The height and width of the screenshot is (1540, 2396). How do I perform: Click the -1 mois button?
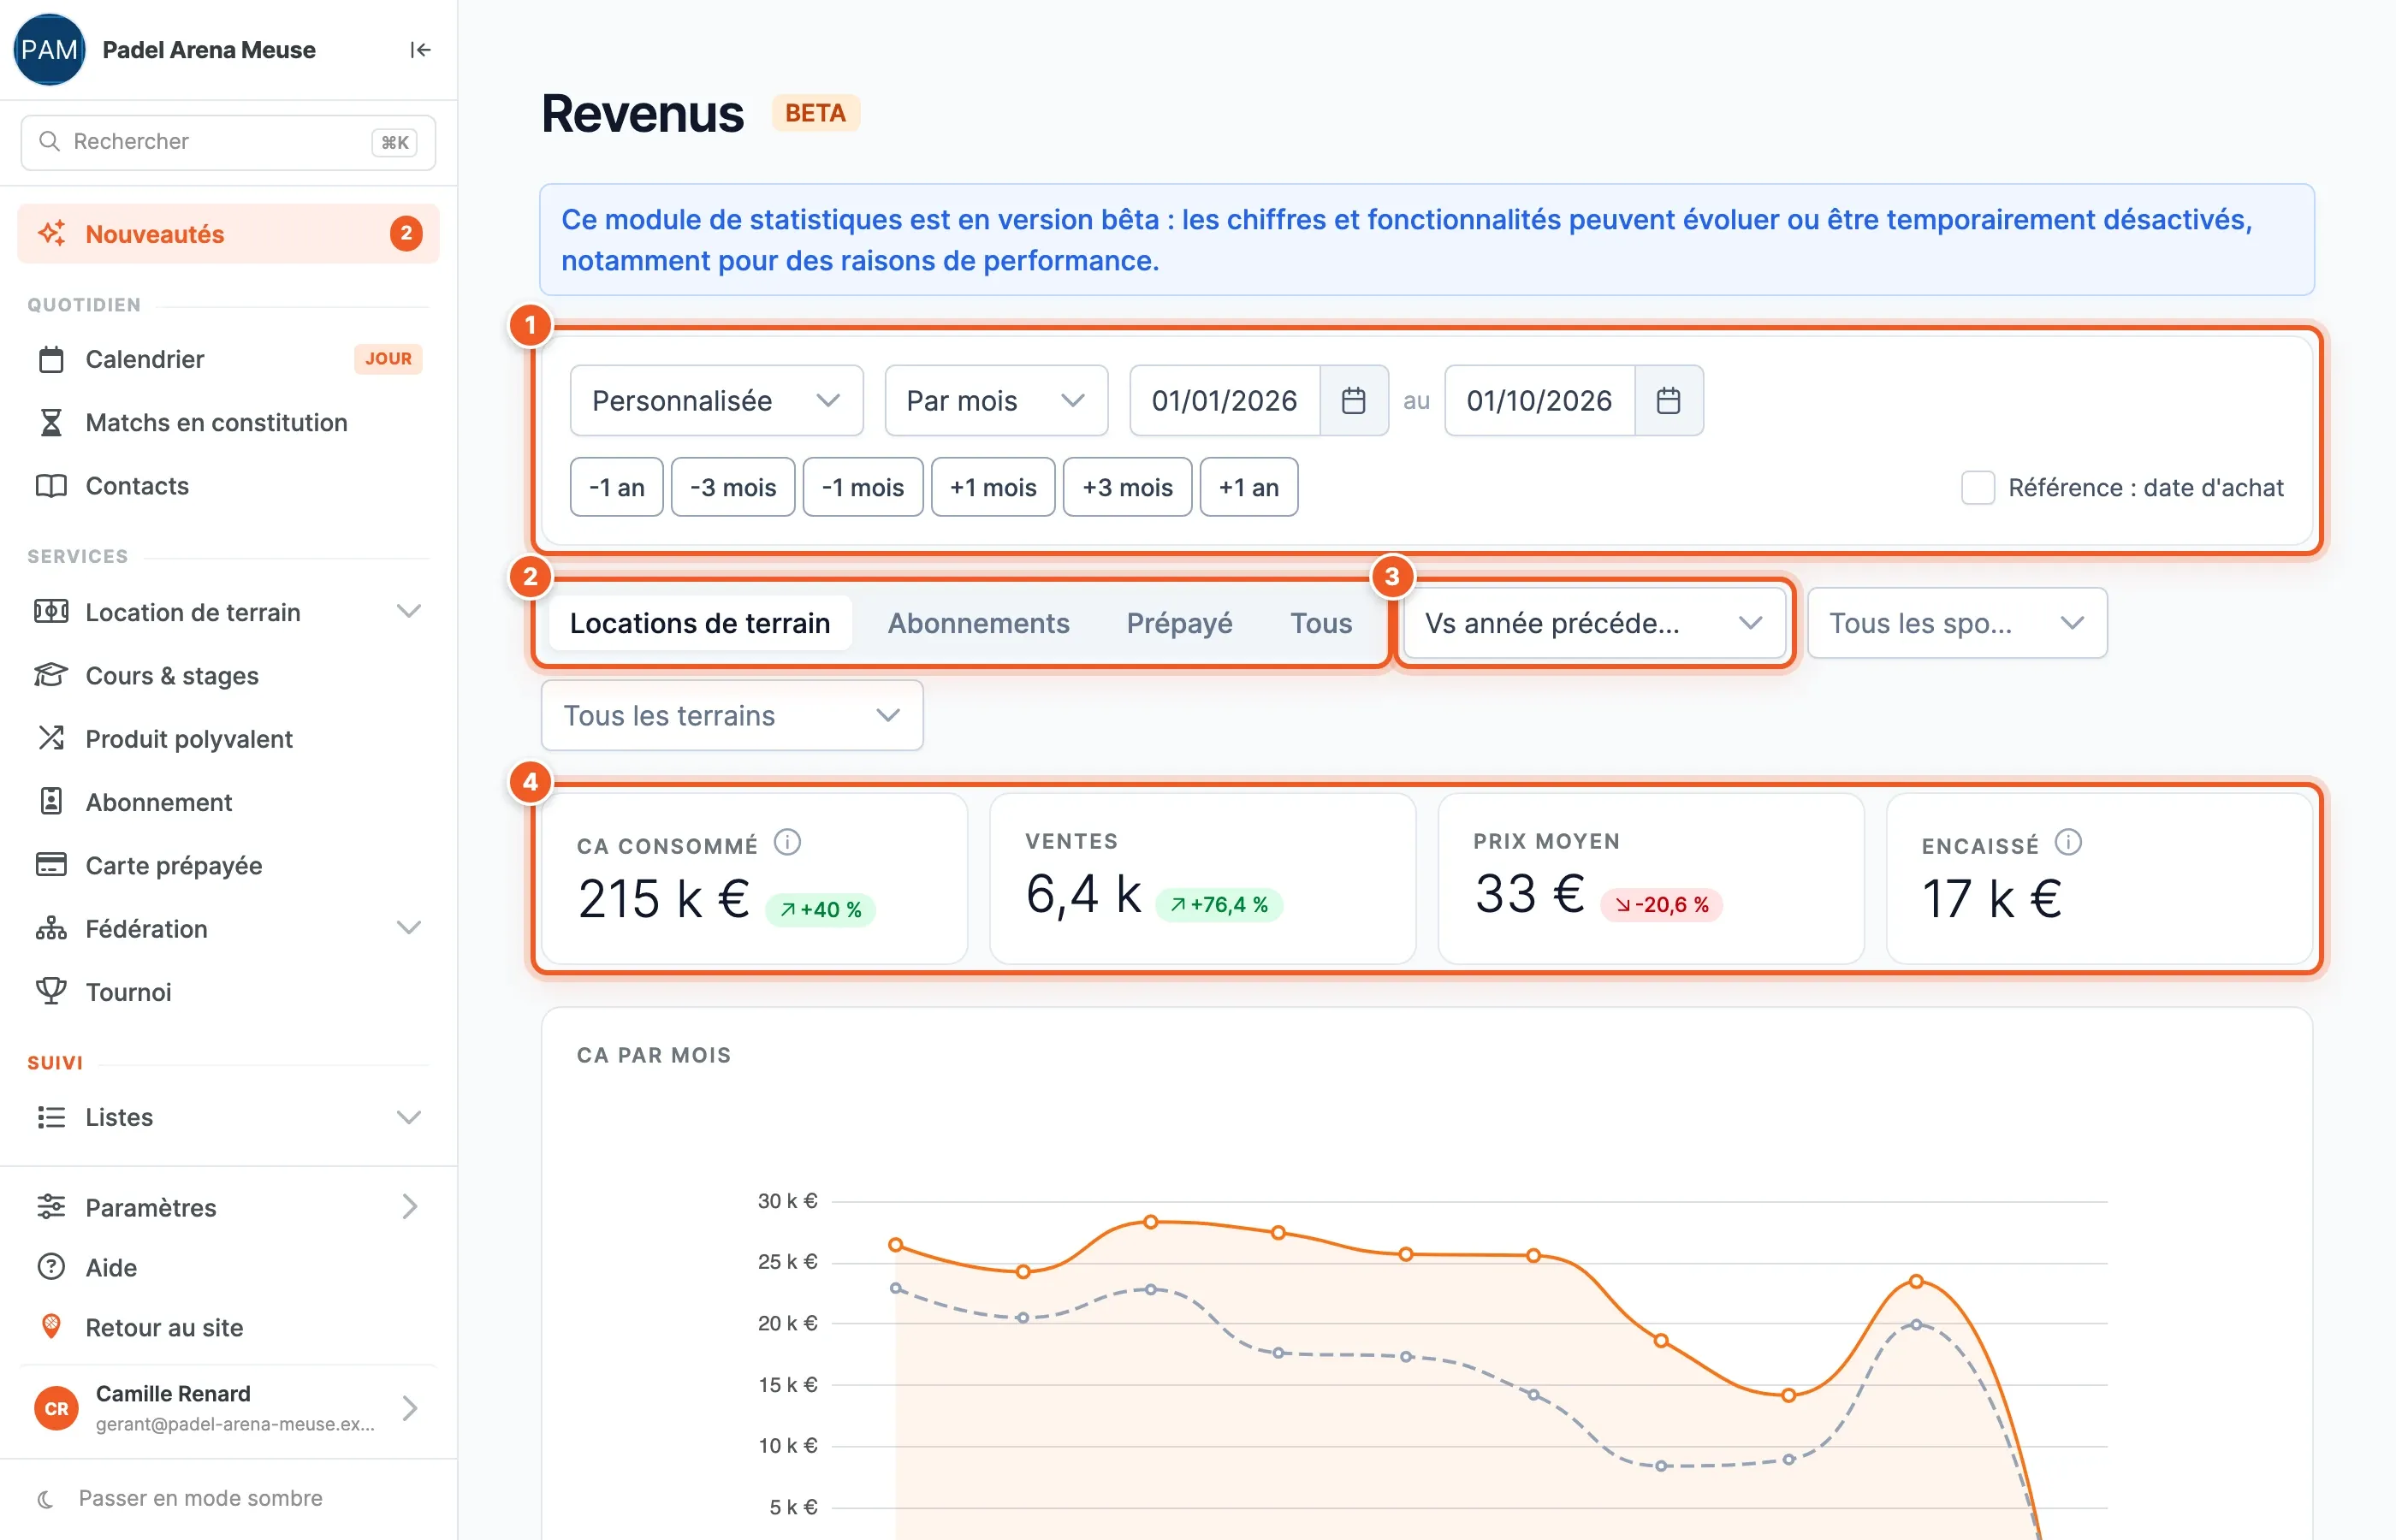point(863,487)
